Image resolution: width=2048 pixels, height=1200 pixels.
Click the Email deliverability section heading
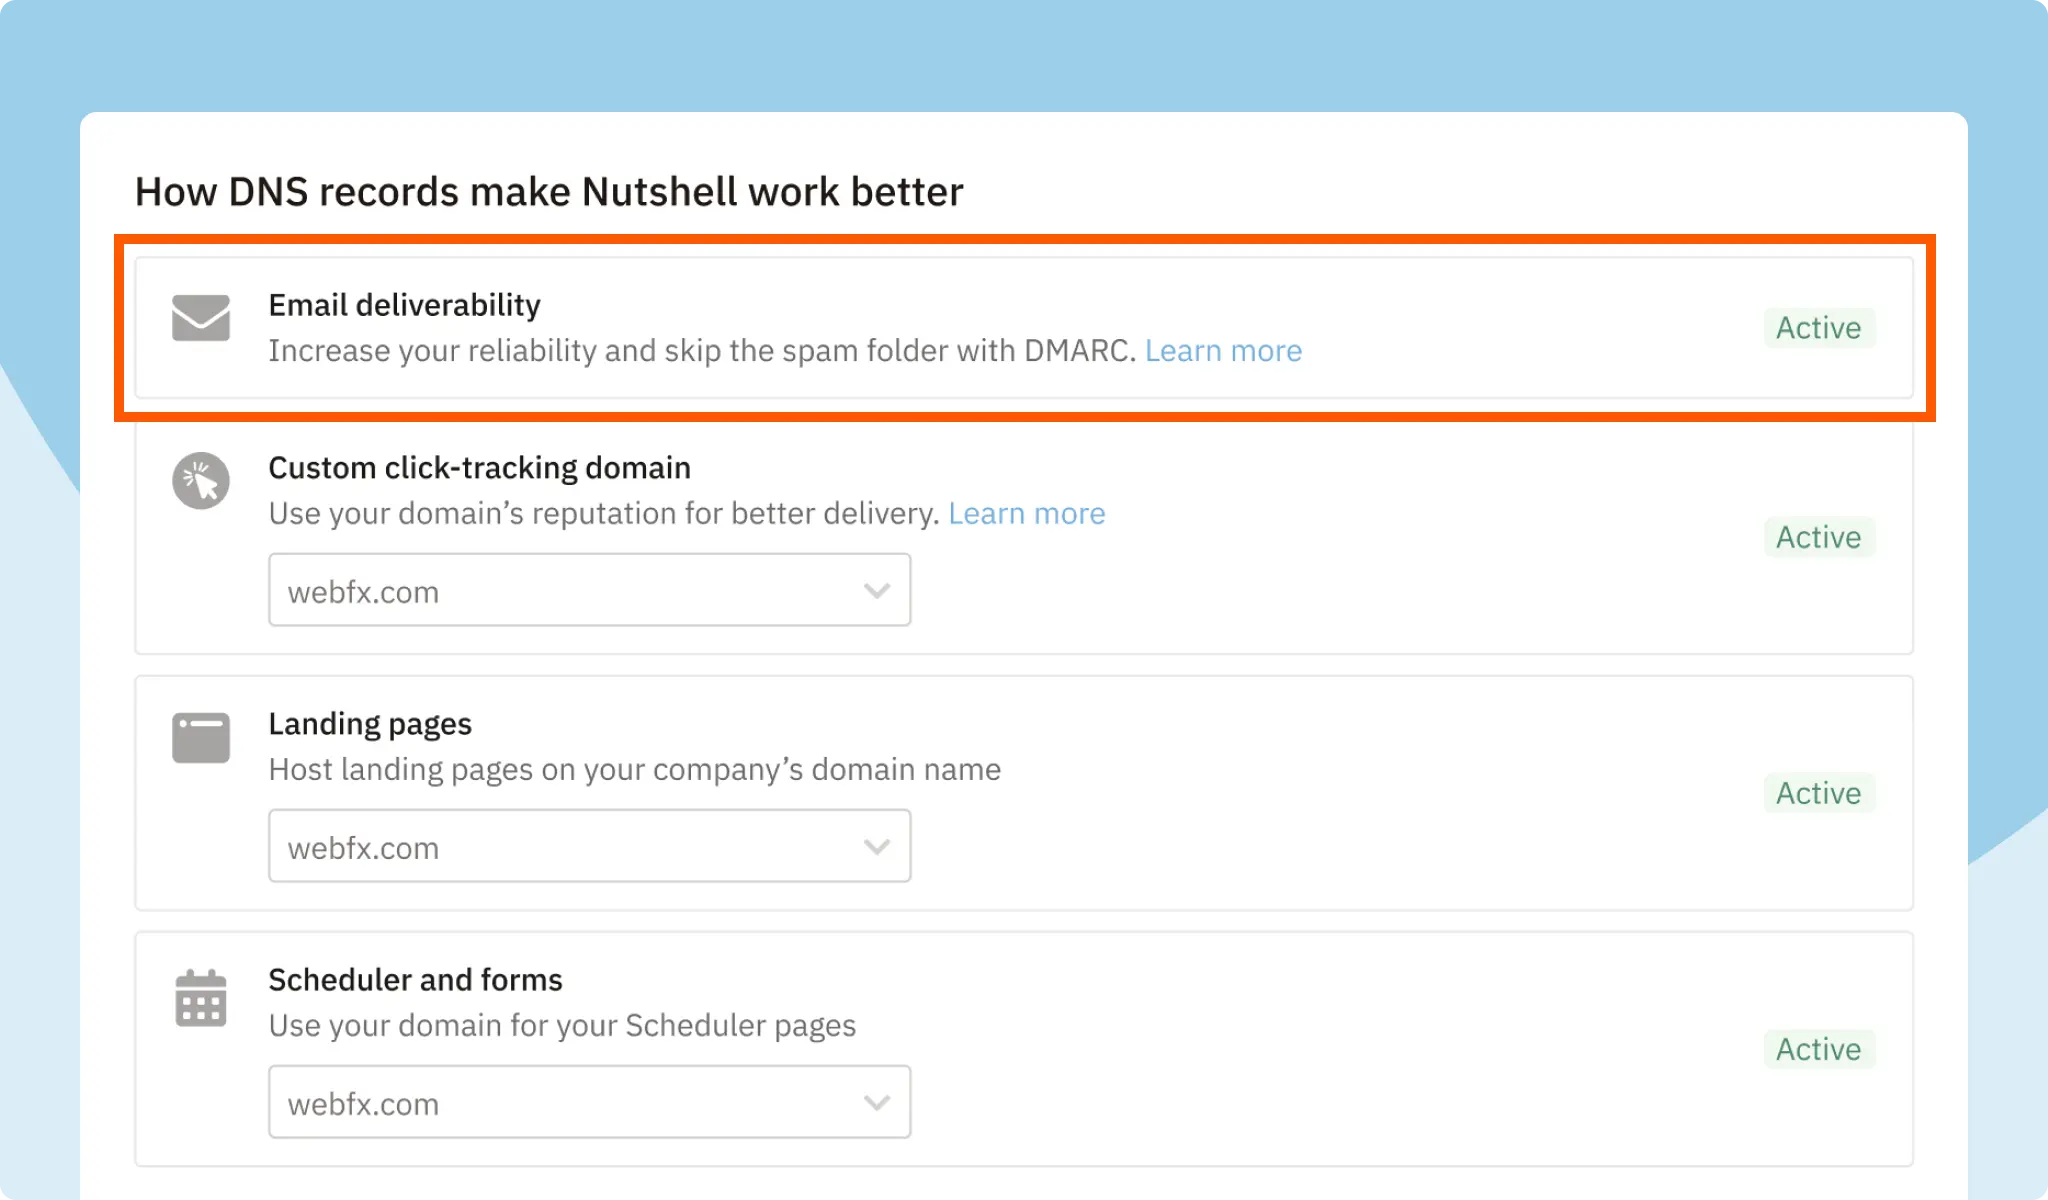[404, 305]
